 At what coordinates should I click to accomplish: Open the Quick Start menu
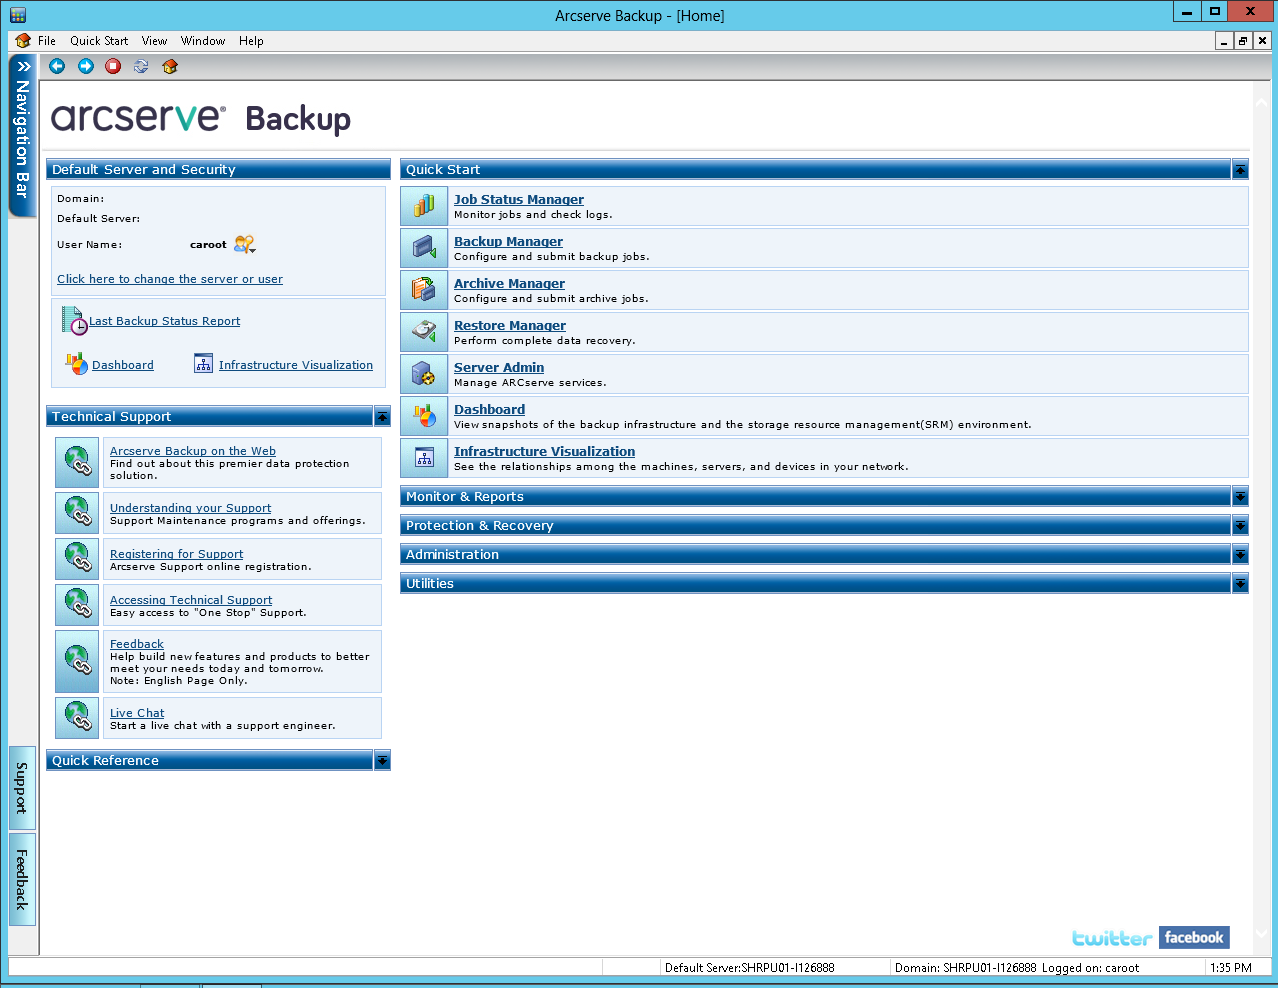(x=98, y=41)
